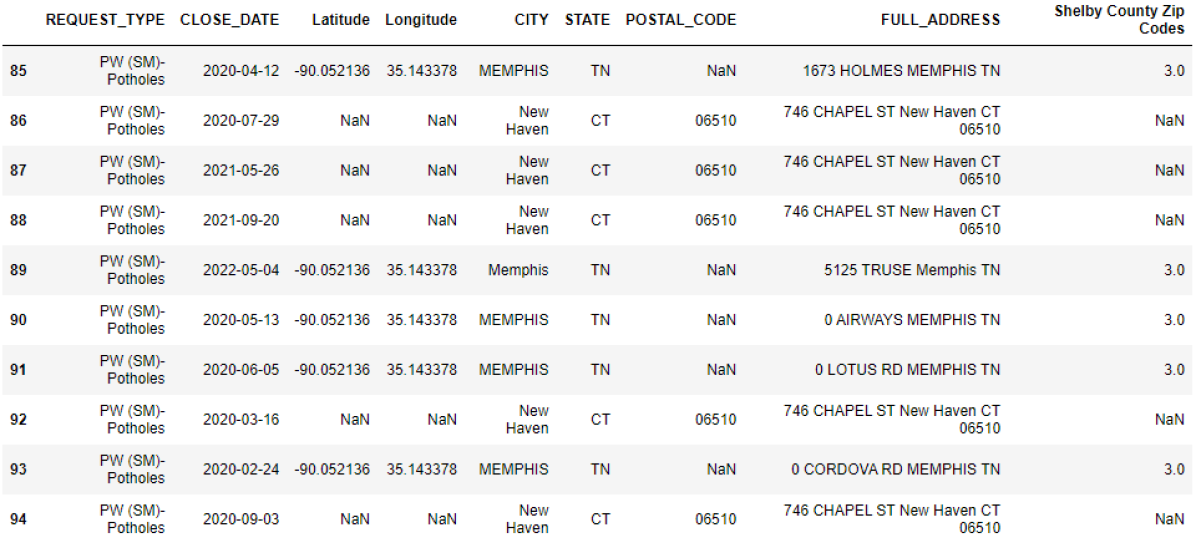Screen dimensions: 1196x558
Task: Click the 0 CORDOVA RD MEMPHIS TN cell
Action: tap(895, 469)
